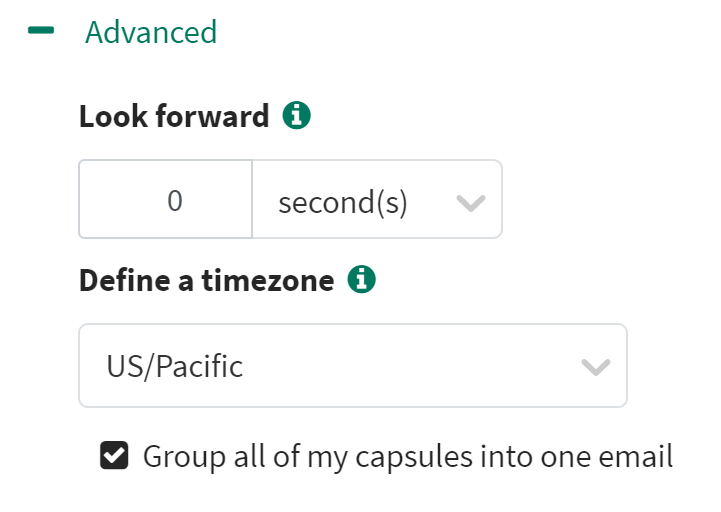
Task: Click the 0 value in Look forward
Action: (175, 201)
